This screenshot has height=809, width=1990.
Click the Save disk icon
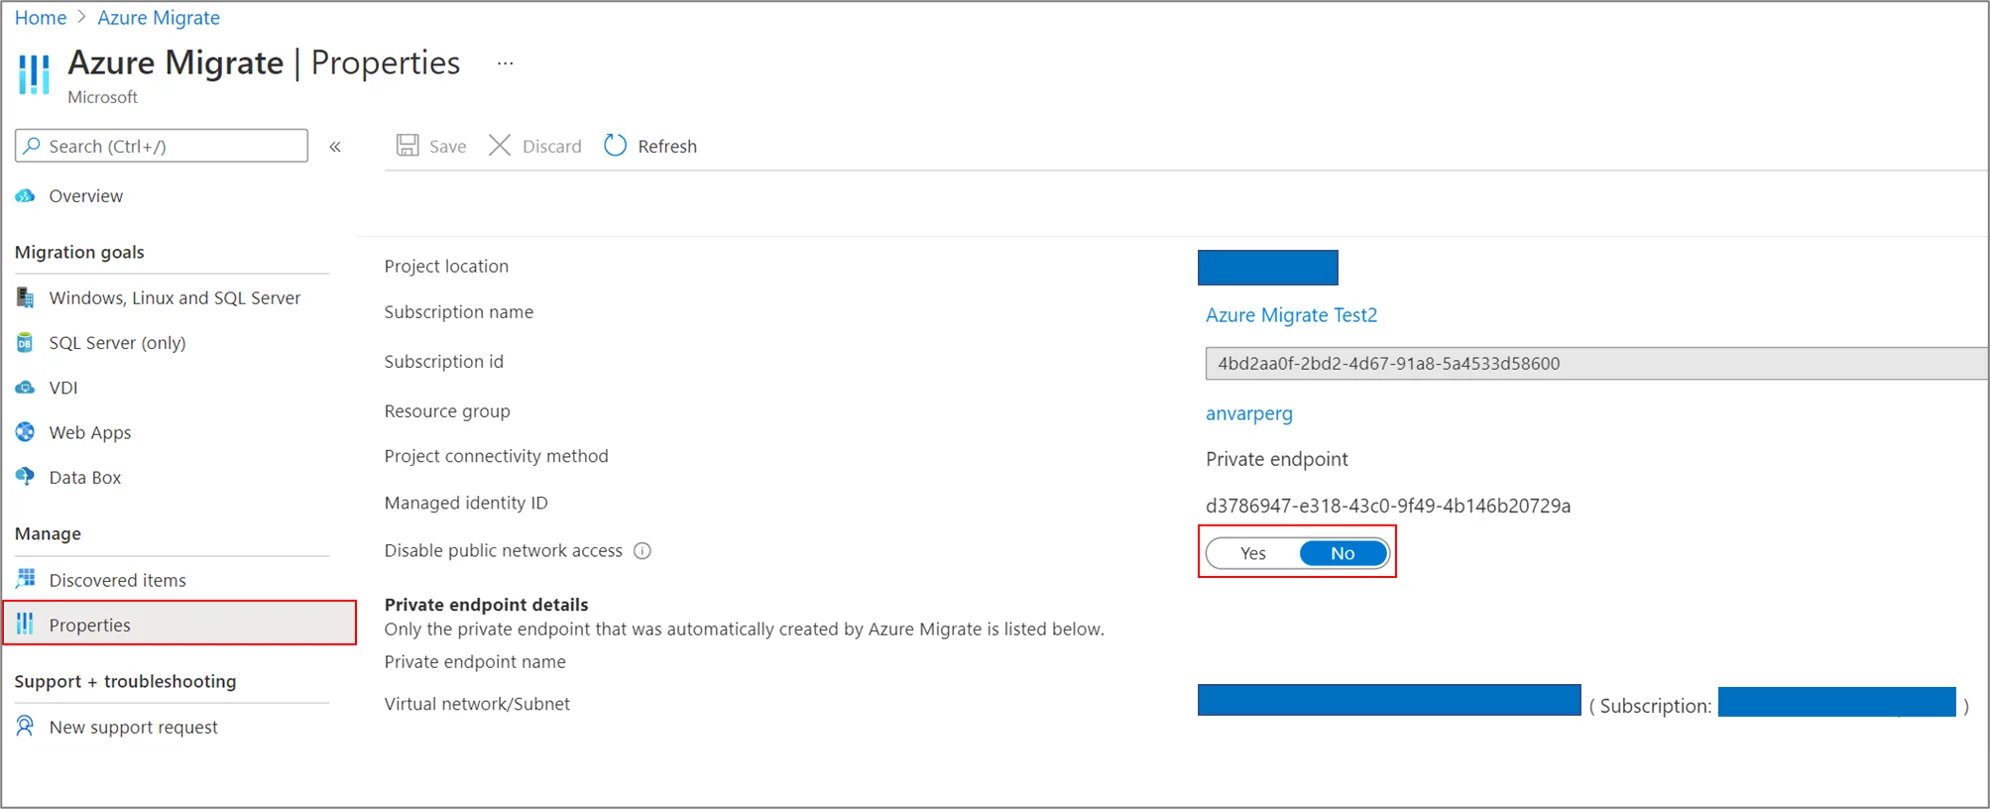pos(407,145)
